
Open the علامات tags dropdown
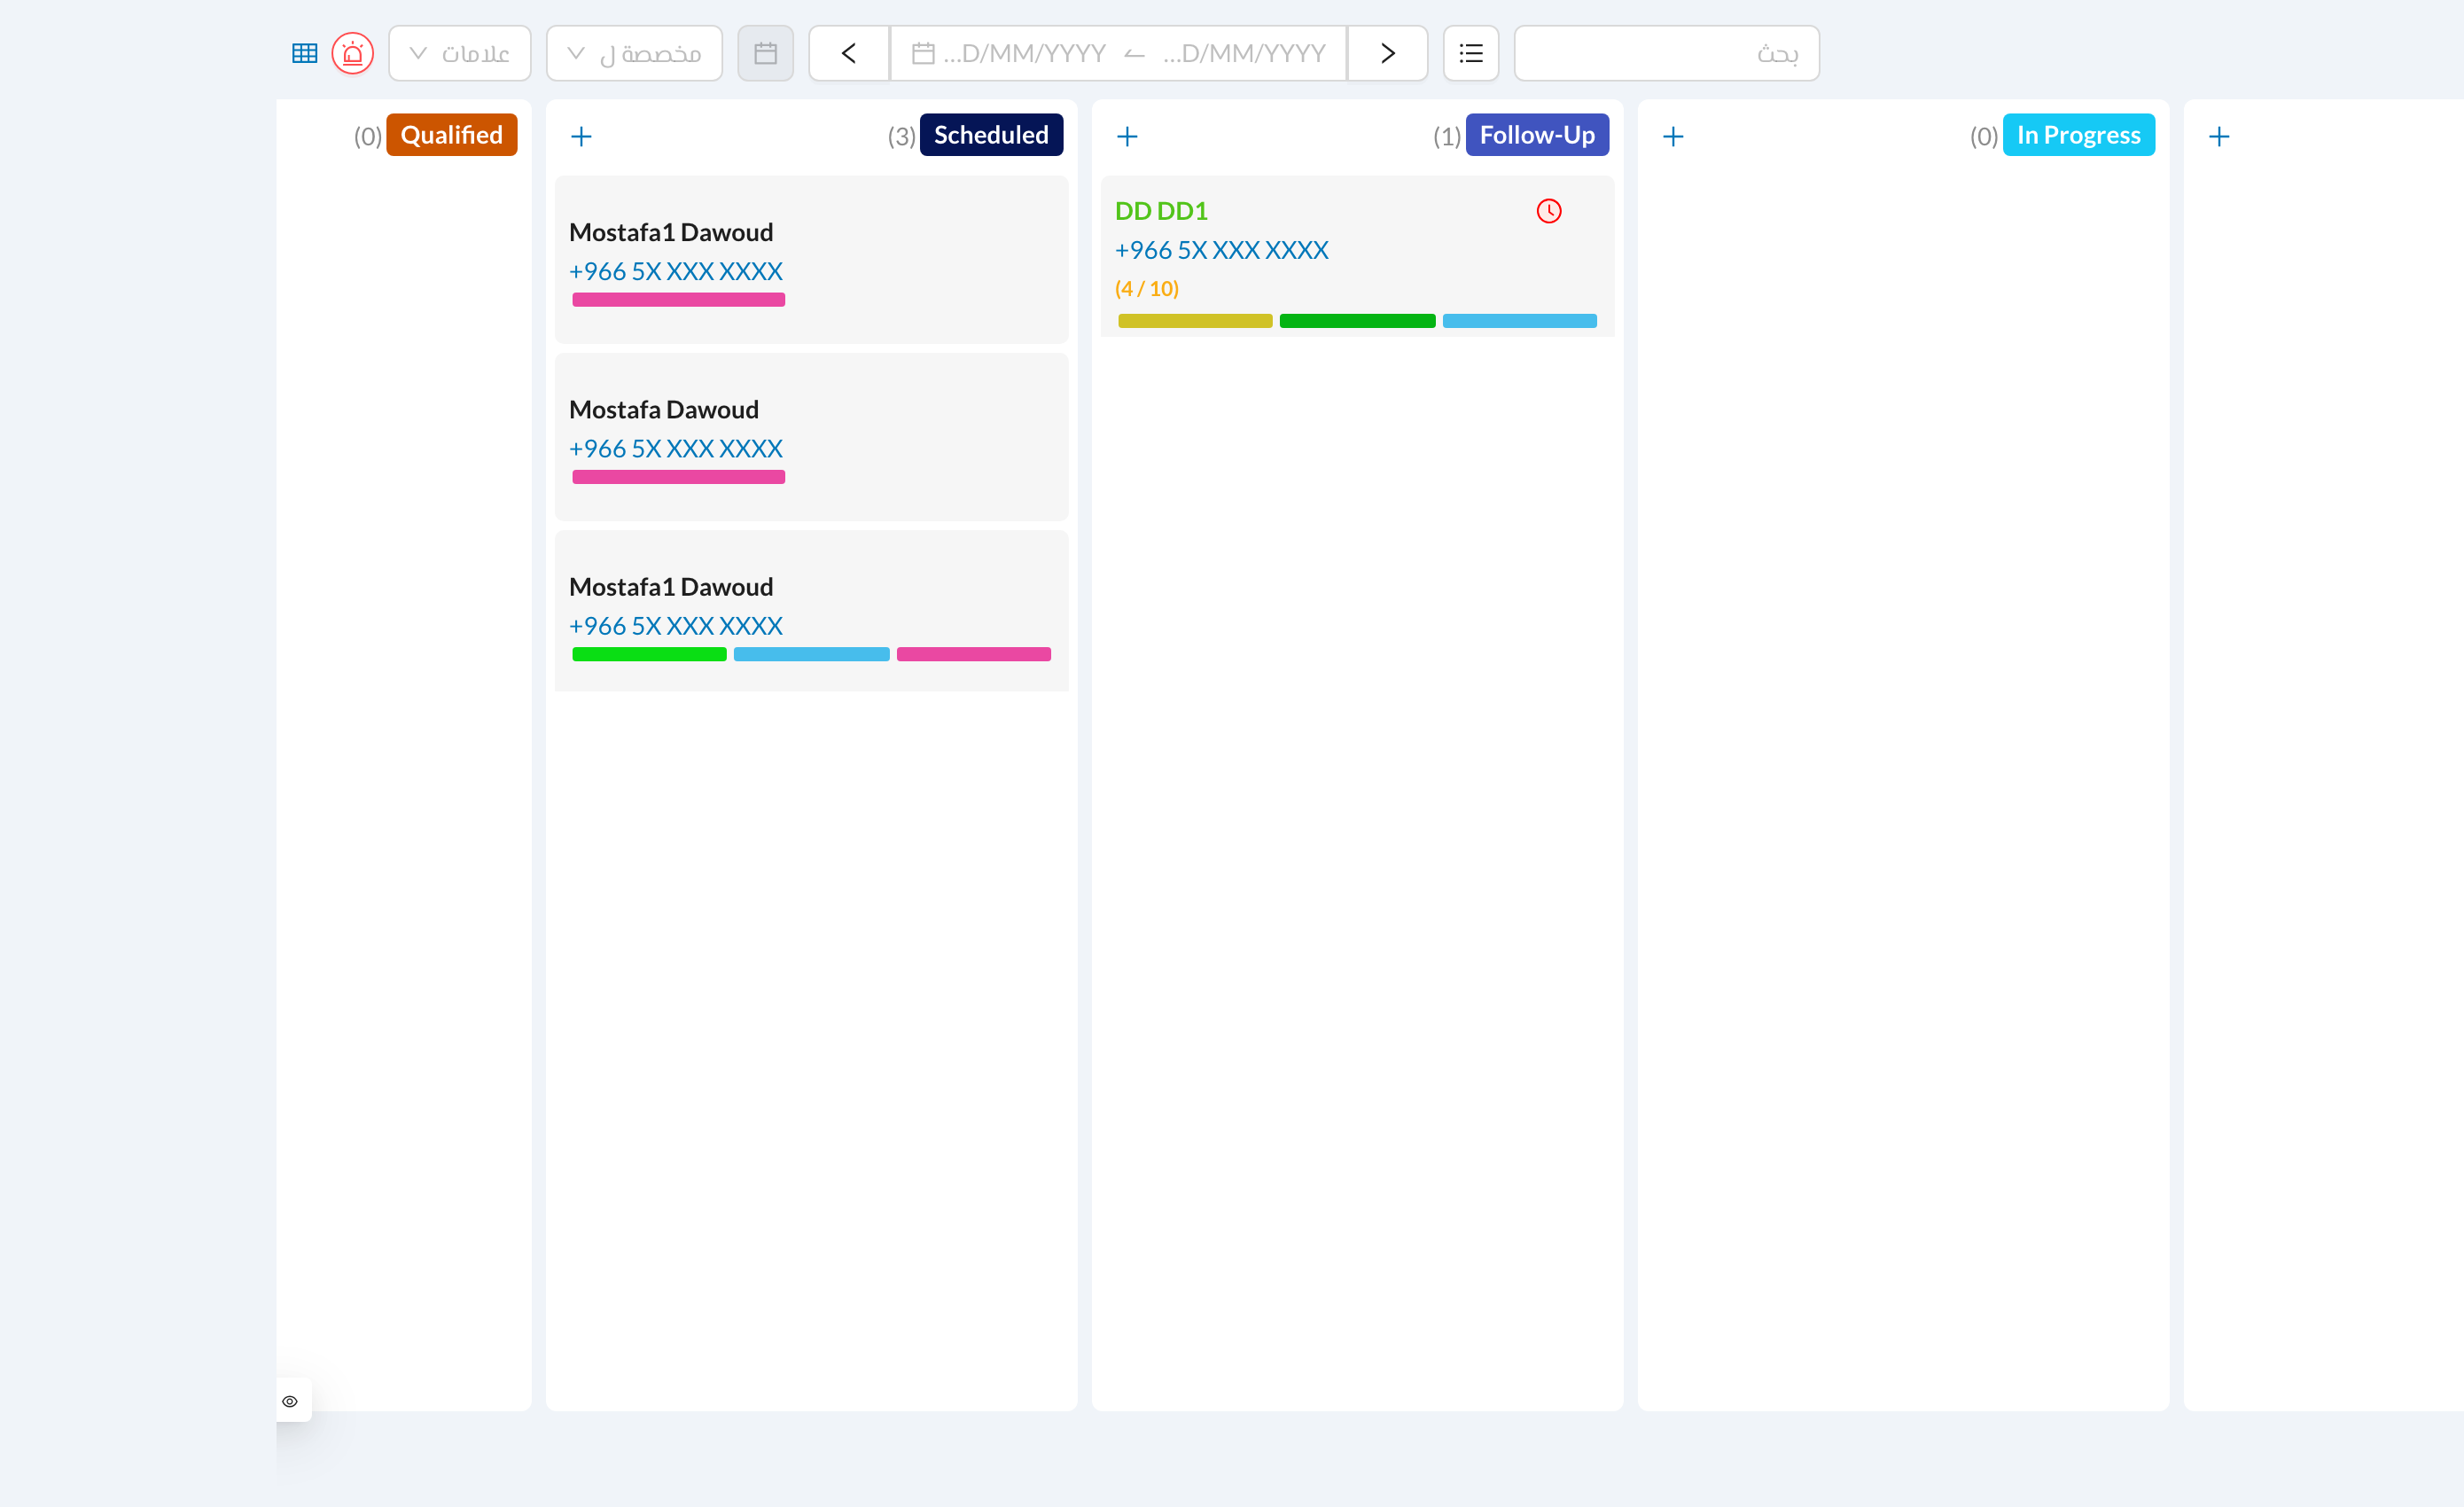pos(459,53)
